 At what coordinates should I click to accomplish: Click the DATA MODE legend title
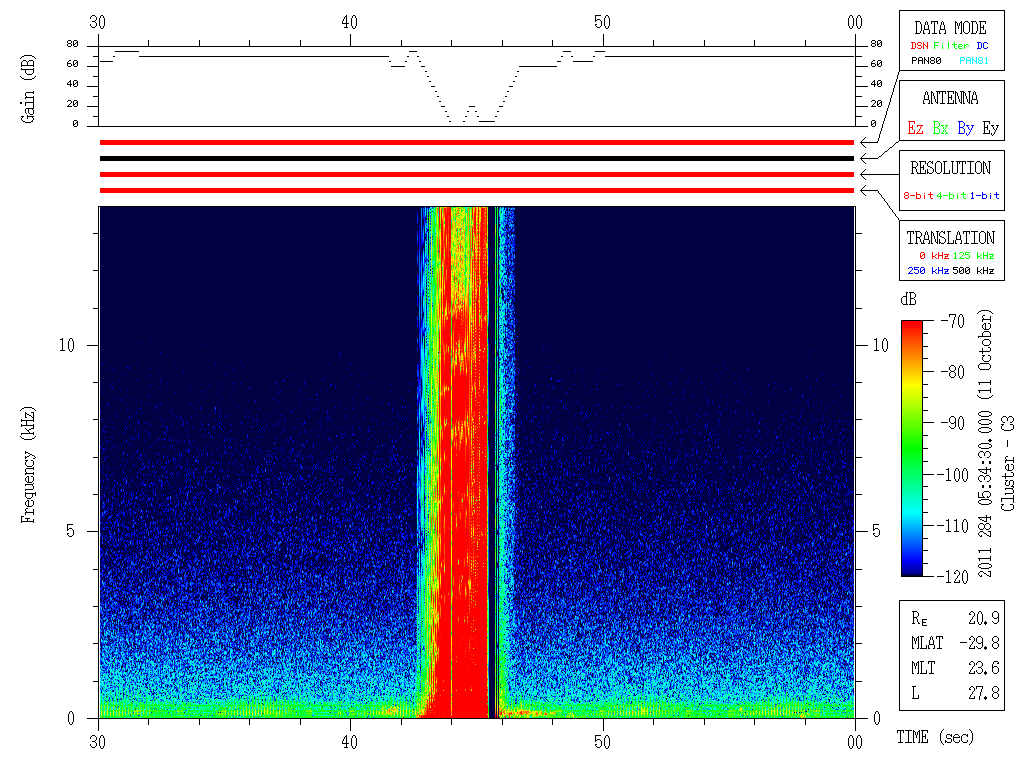tap(950, 28)
